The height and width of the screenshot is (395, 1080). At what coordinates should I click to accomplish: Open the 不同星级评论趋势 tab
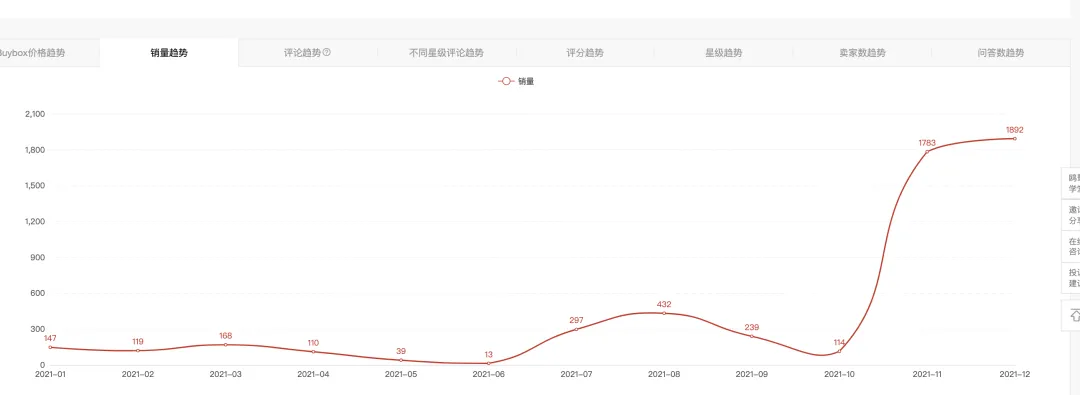pyautogui.click(x=446, y=53)
